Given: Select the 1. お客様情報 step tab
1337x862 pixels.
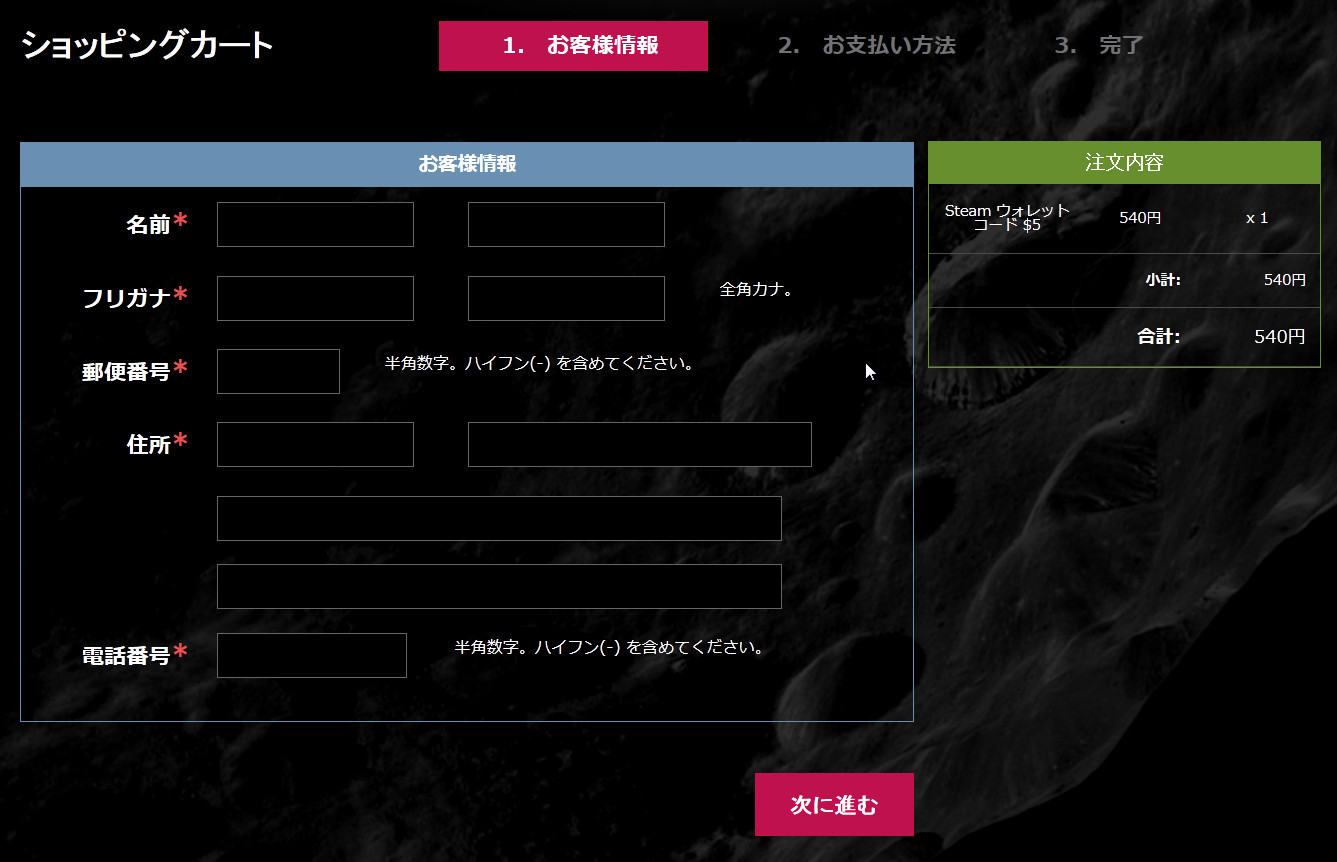Looking at the screenshot, I should coord(573,46).
